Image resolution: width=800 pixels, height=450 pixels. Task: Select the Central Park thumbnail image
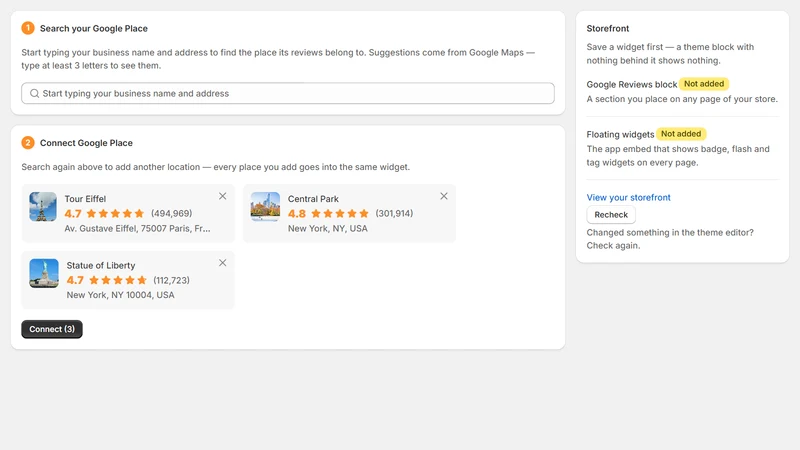tap(265, 207)
